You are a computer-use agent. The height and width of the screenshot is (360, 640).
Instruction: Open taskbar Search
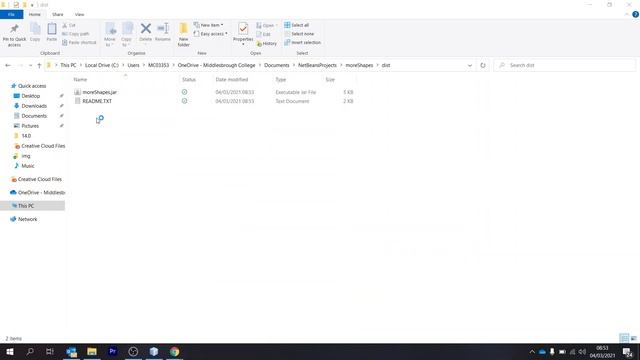30,351
